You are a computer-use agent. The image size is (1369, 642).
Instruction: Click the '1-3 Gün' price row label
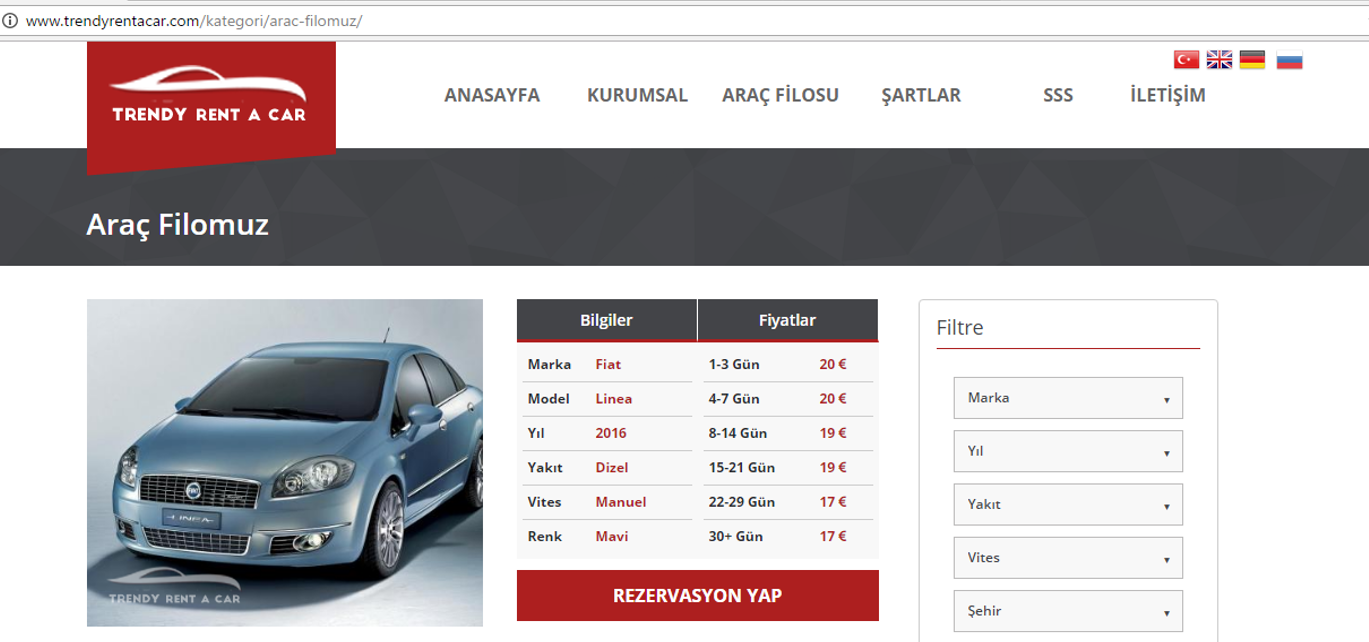tap(734, 365)
